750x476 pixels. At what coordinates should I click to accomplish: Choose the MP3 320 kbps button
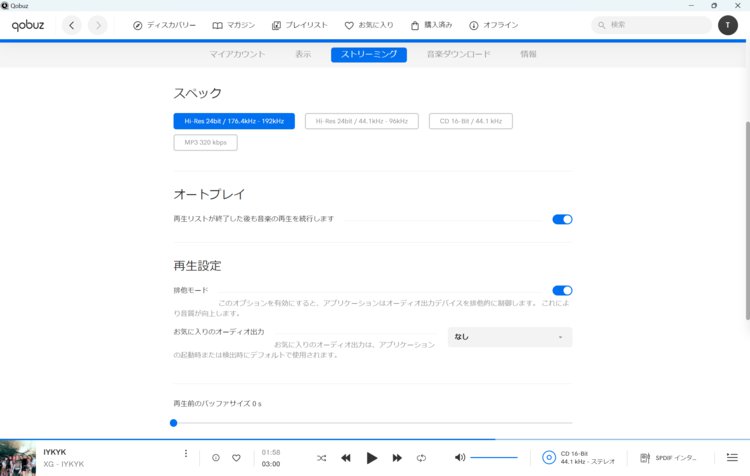[205, 143]
